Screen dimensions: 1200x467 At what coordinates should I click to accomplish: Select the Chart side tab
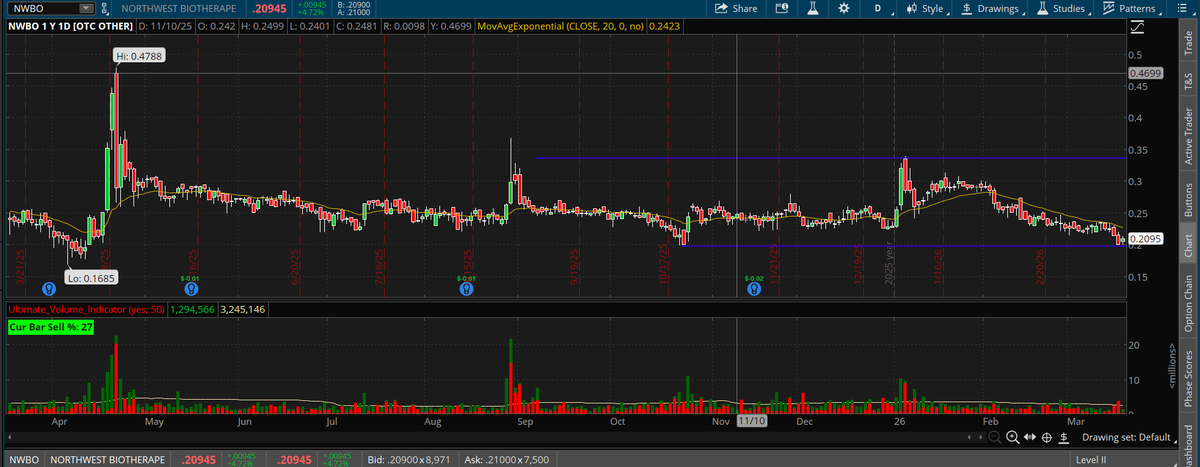[1190, 247]
